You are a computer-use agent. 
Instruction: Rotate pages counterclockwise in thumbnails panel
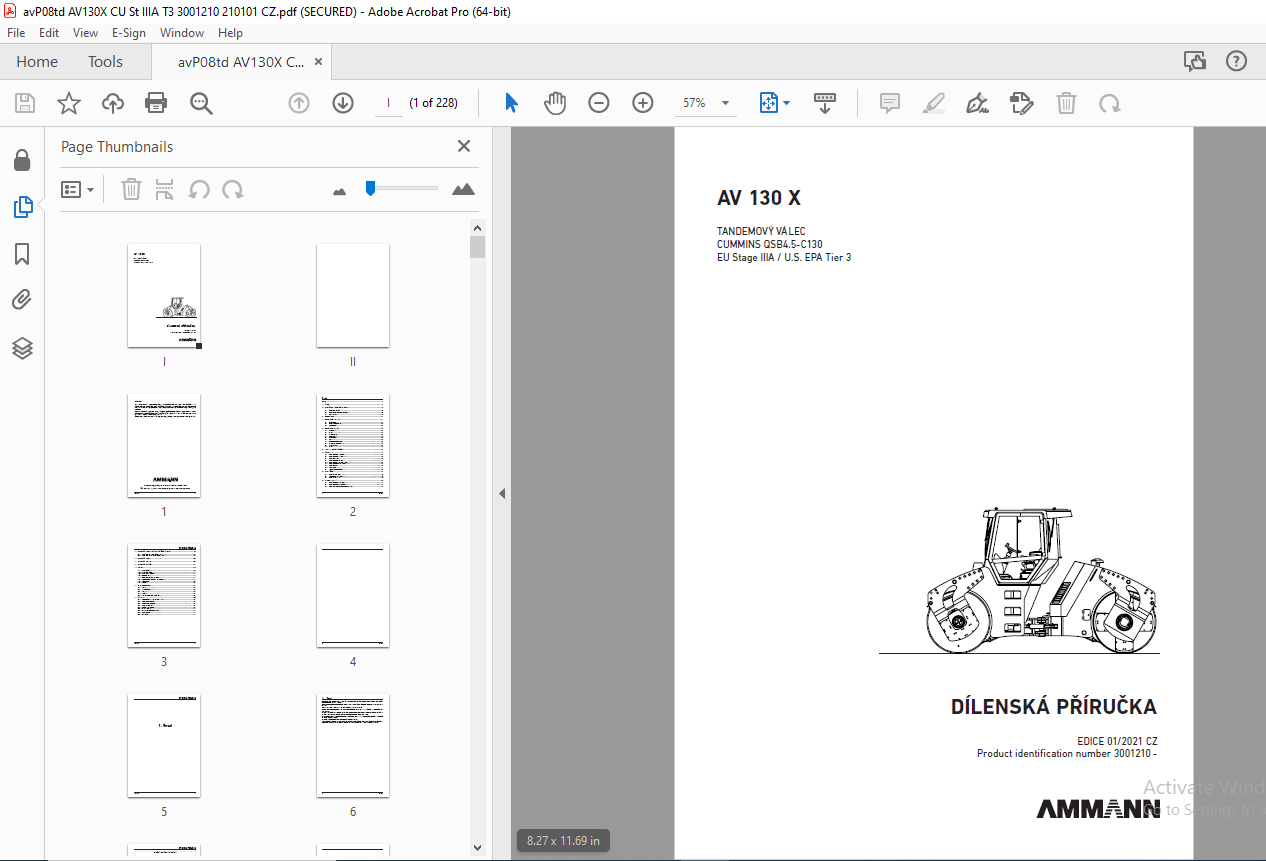(199, 189)
